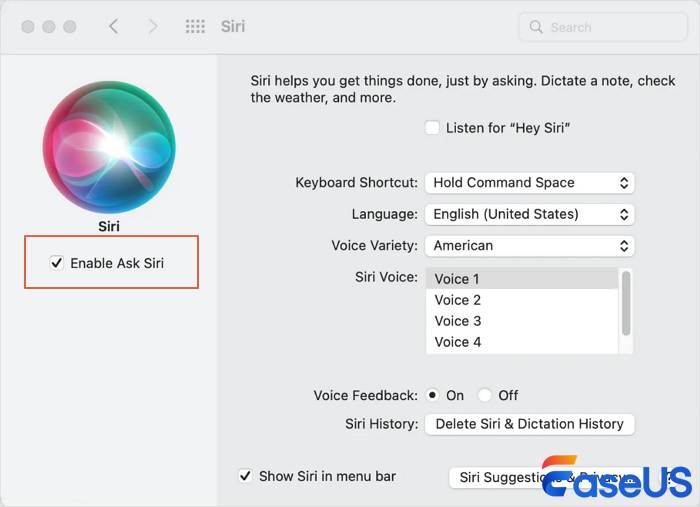Zoom the Siri preferences window
This screenshot has width=700, height=507.
point(70,27)
